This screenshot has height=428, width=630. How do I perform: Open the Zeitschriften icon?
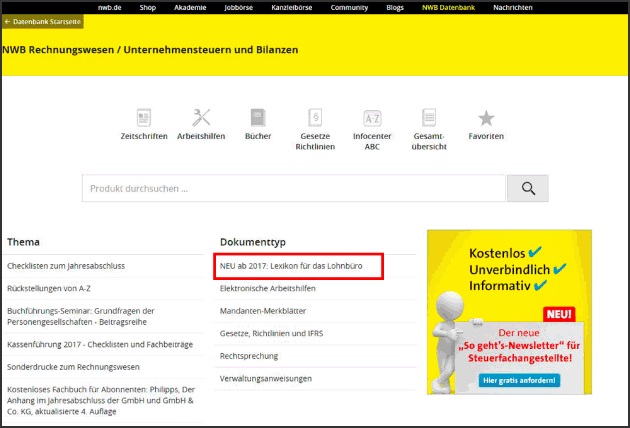(143, 118)
